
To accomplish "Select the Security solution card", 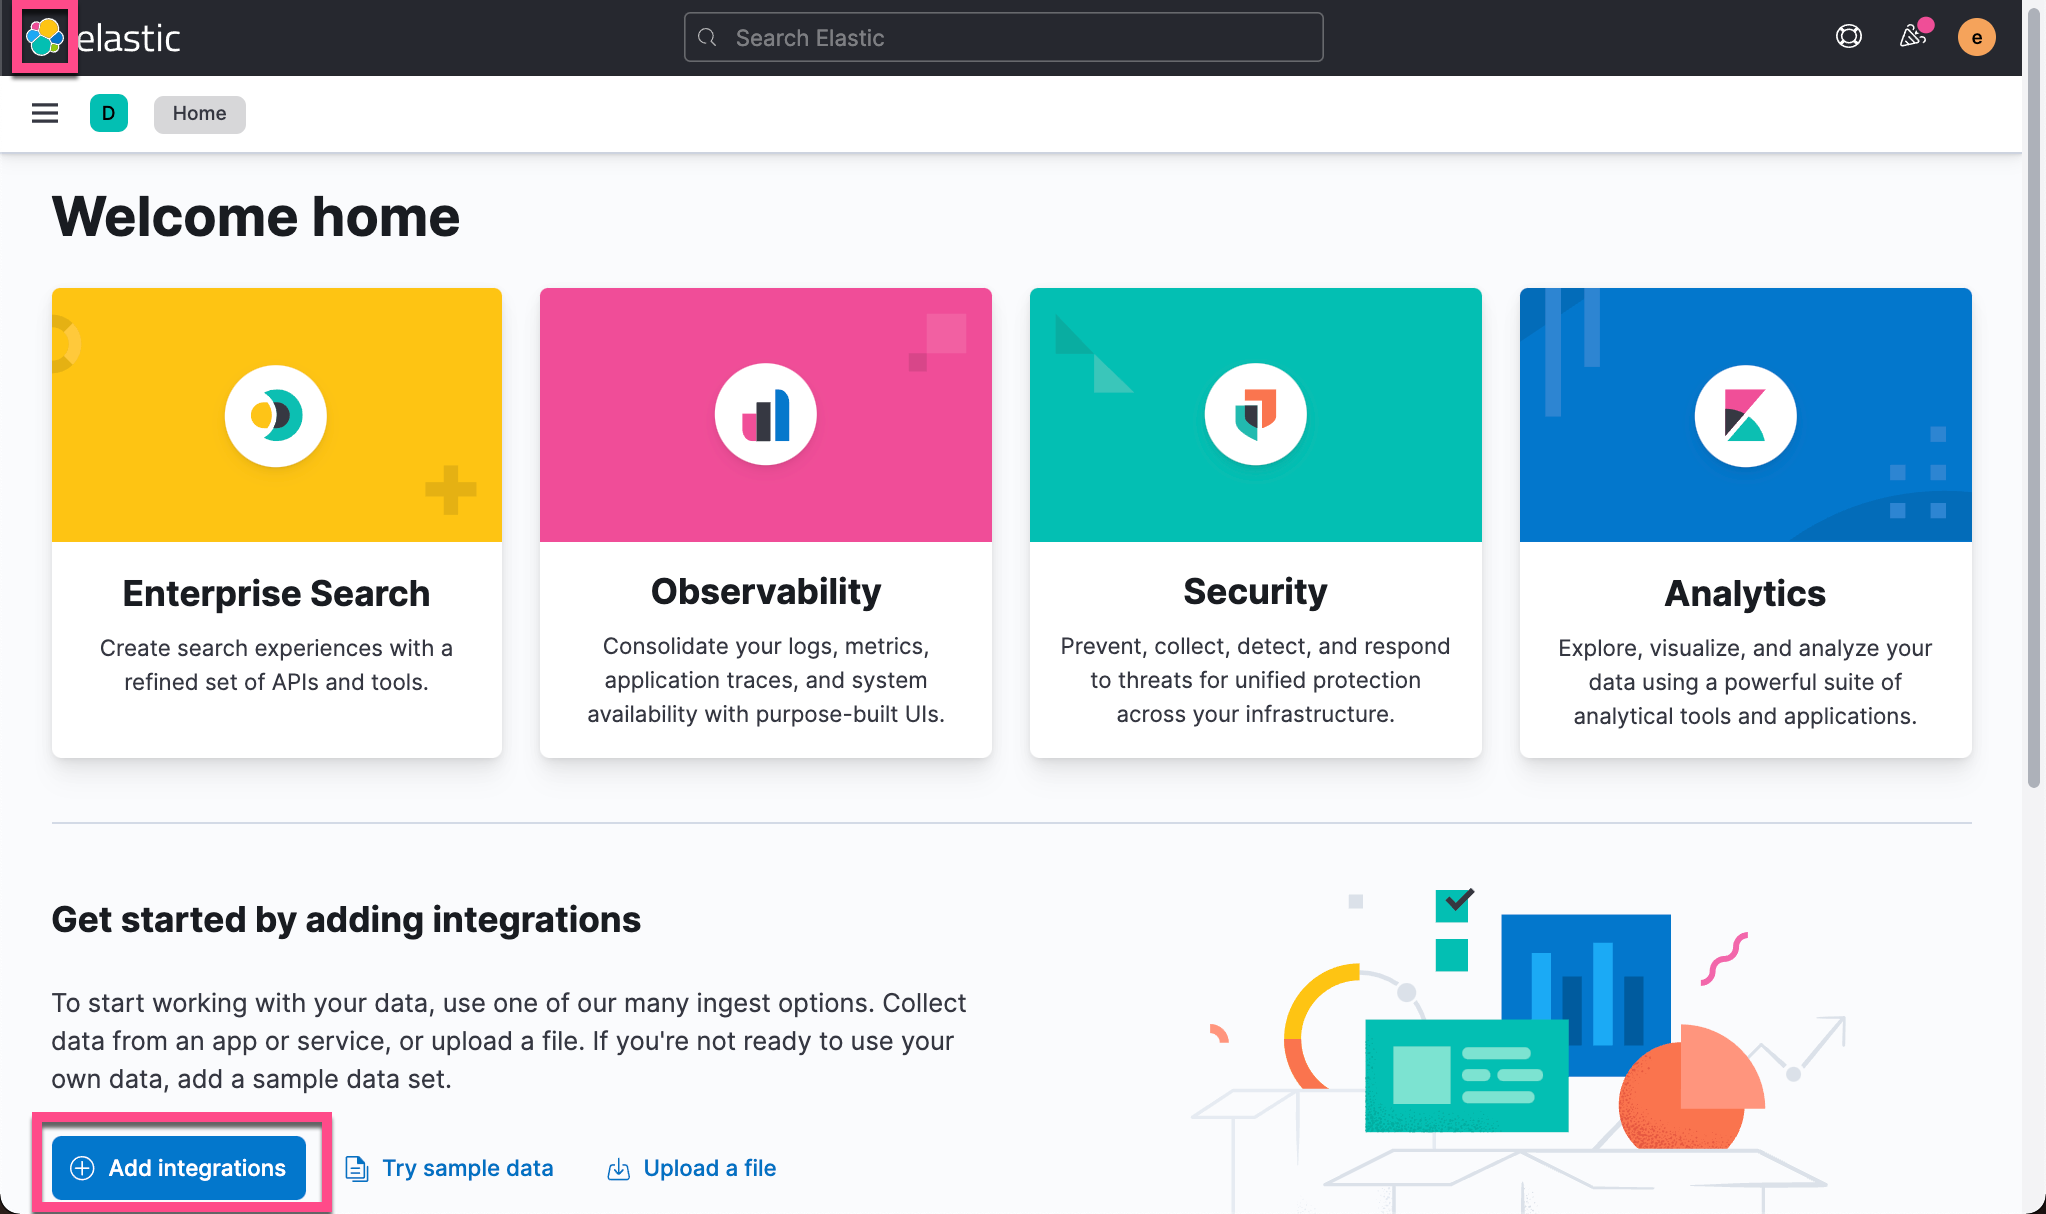I will tap(1255, 521).
